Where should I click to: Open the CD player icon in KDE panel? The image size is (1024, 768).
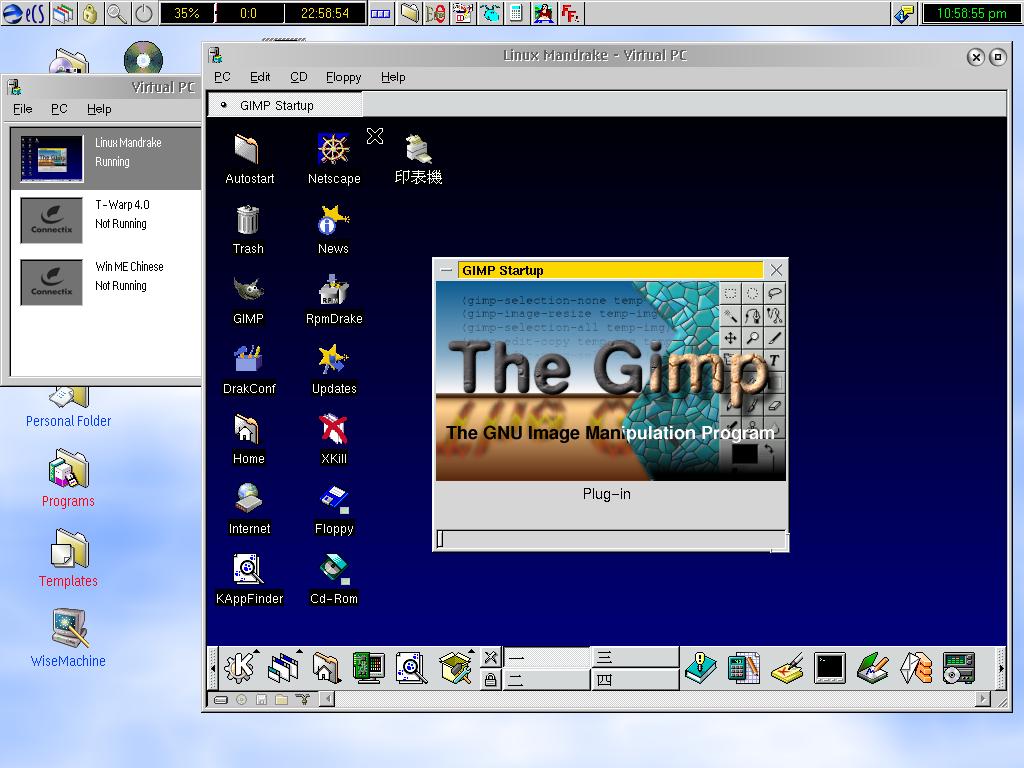coord(959,667)
